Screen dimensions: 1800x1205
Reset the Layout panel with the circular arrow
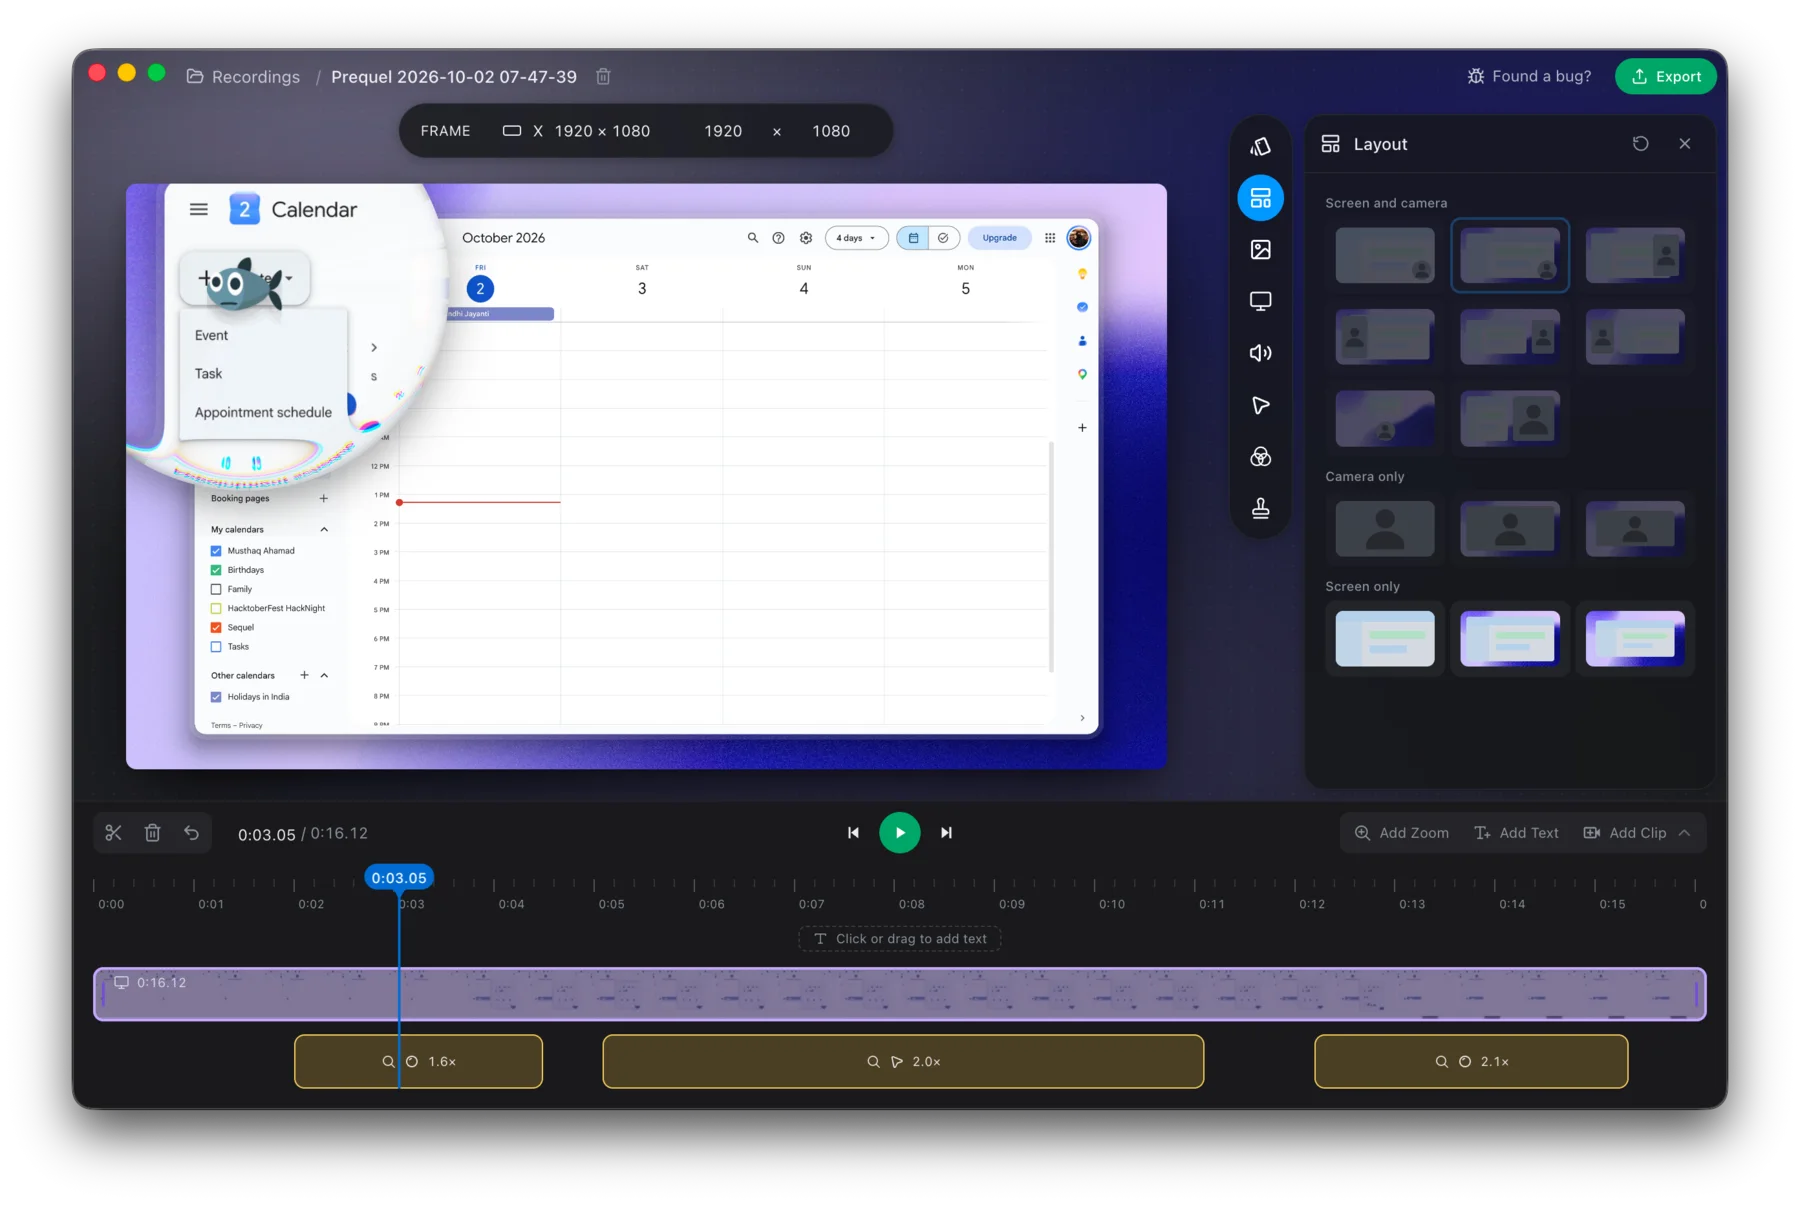coord(1640,144)
